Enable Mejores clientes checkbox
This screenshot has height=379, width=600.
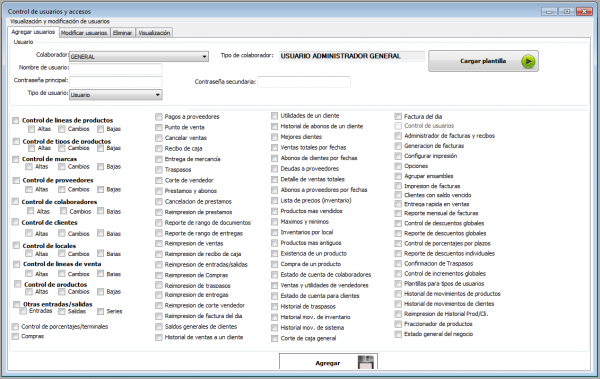[274, 137]
